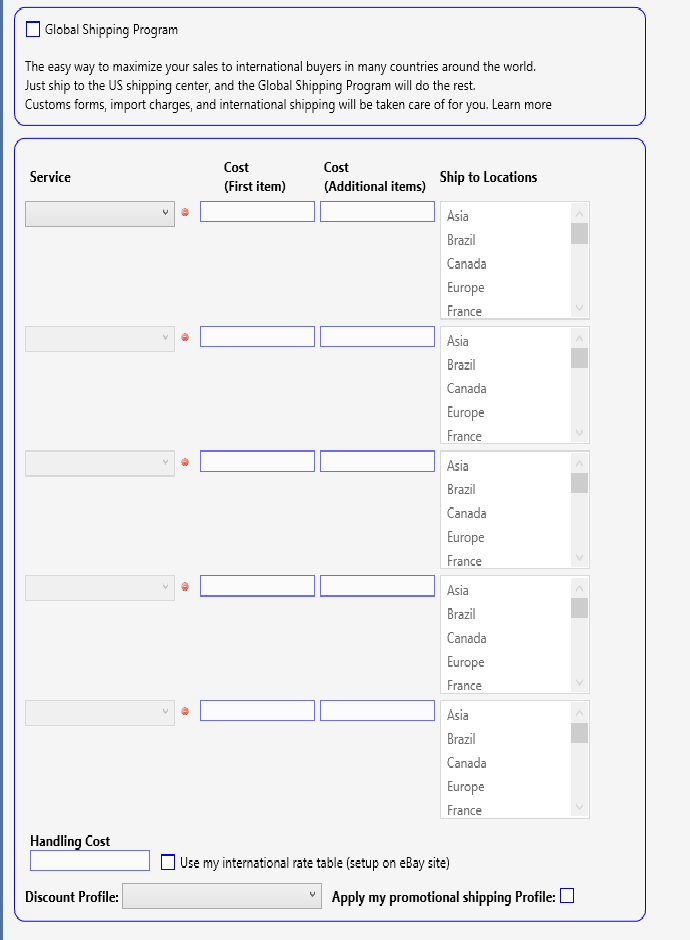This screenshot has height=940, width=690.
Task: Click red remove icon on fifth service row
Action: [185, 712]
